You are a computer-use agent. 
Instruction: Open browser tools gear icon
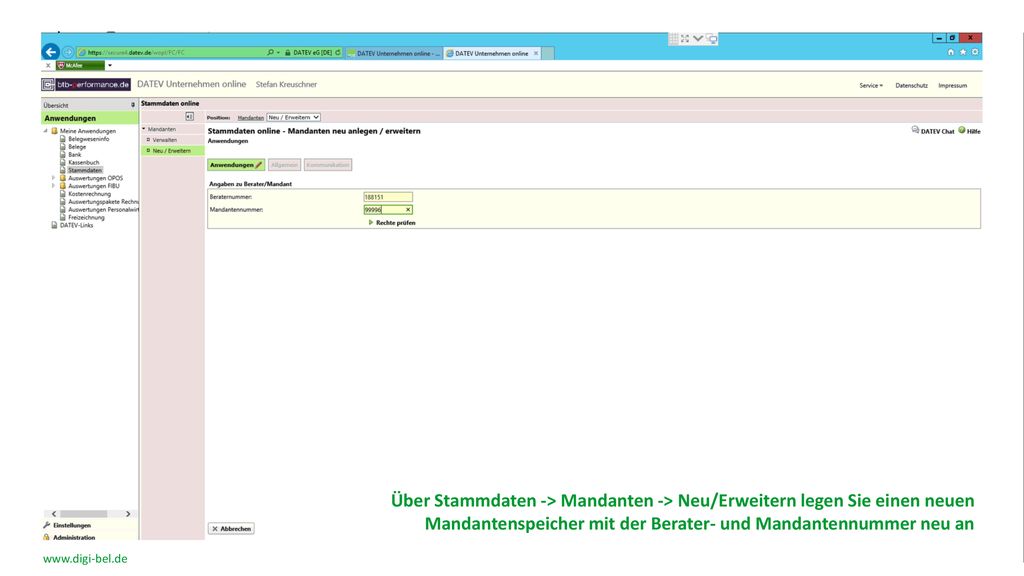974,52
